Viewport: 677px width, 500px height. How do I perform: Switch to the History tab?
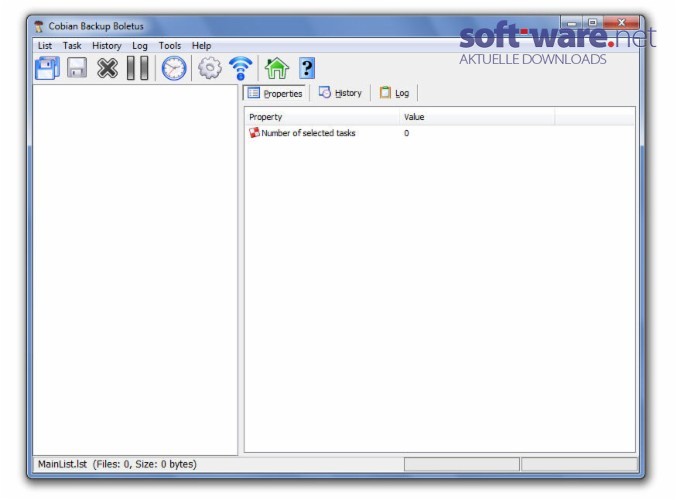coord(340,93)
